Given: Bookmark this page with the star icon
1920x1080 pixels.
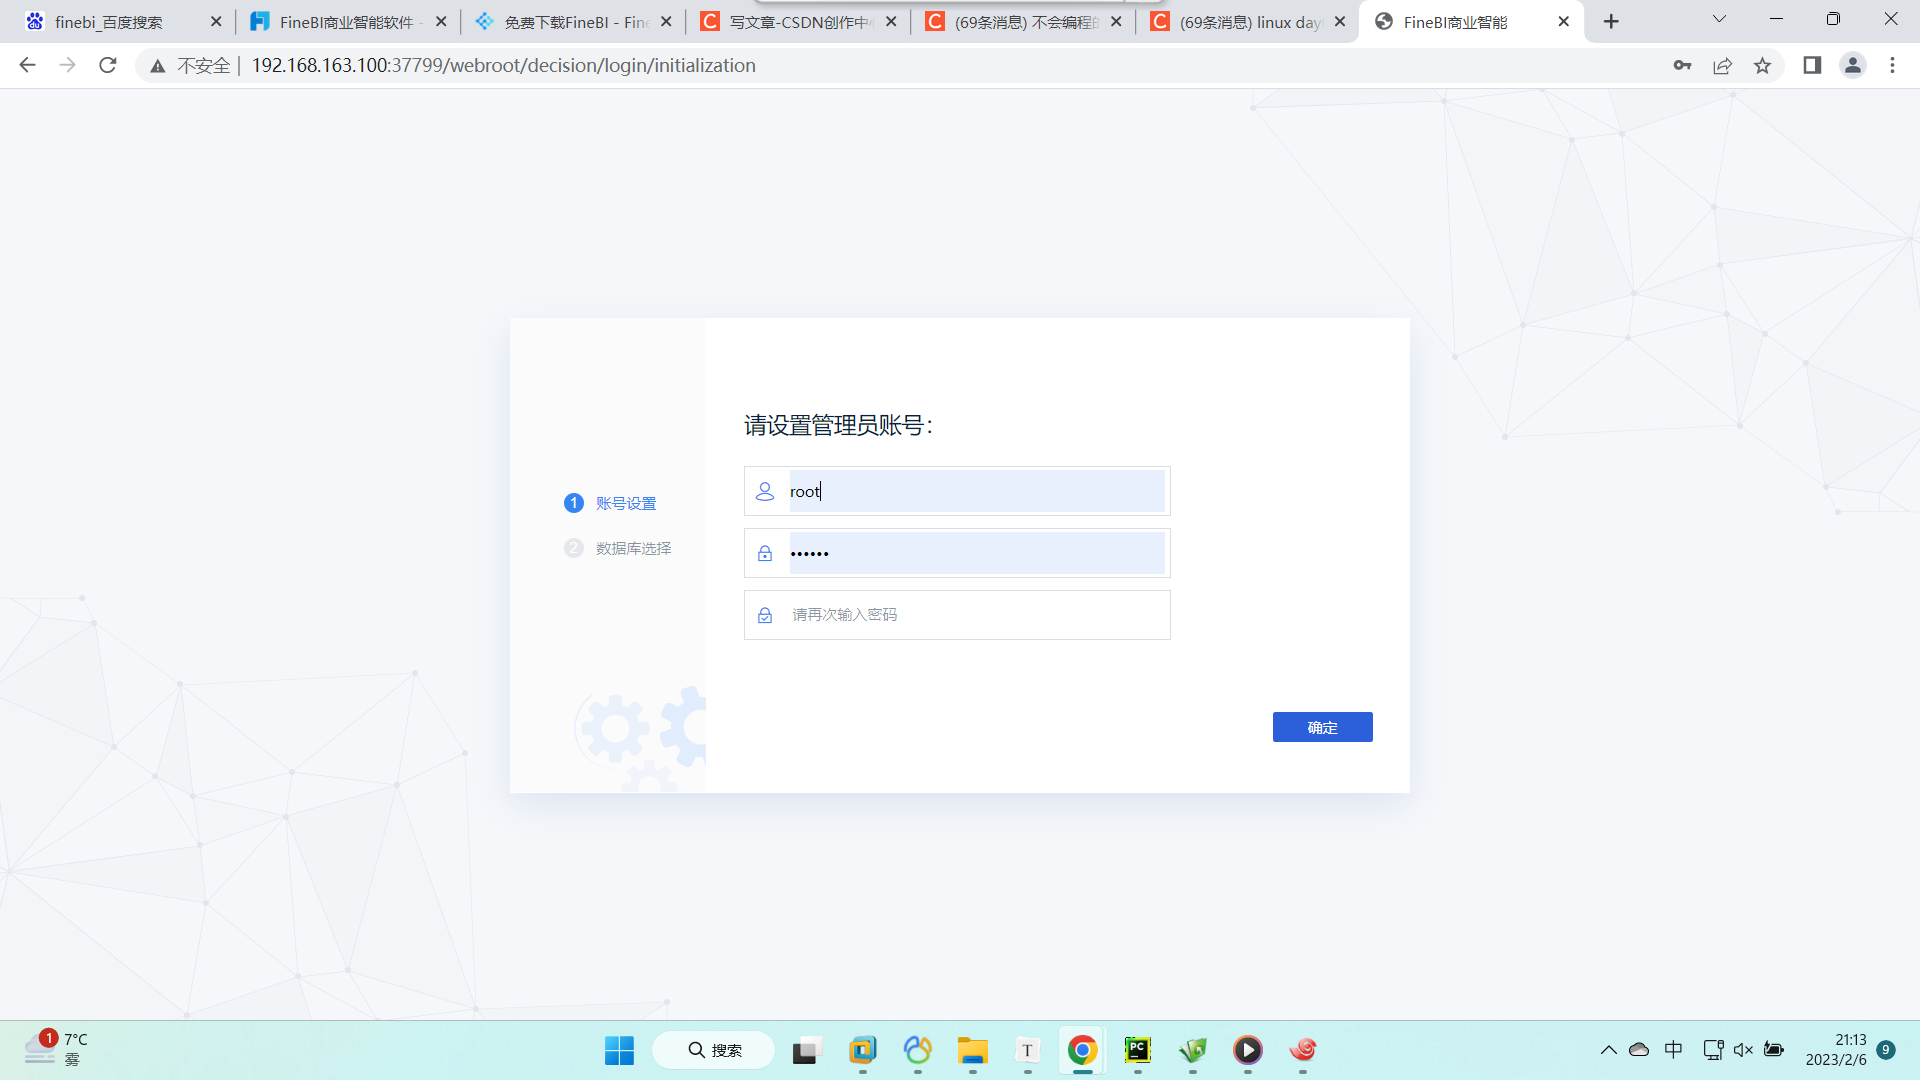Looking at the screenshot, I should tap(1763, 65).
